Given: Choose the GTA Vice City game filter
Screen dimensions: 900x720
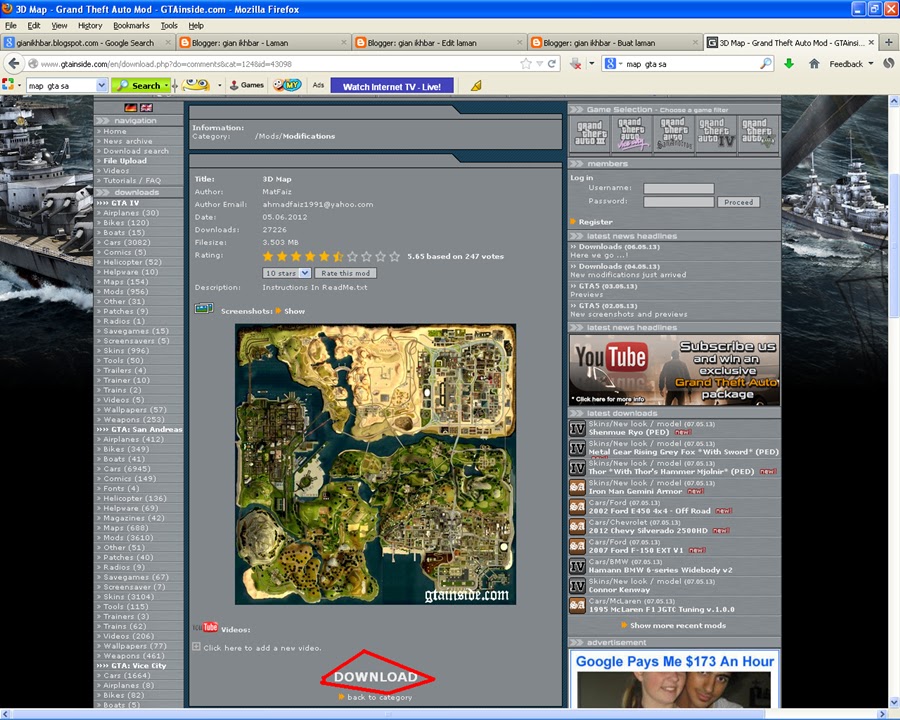Looking at the screenshot, I should click(x=631, y=134).
